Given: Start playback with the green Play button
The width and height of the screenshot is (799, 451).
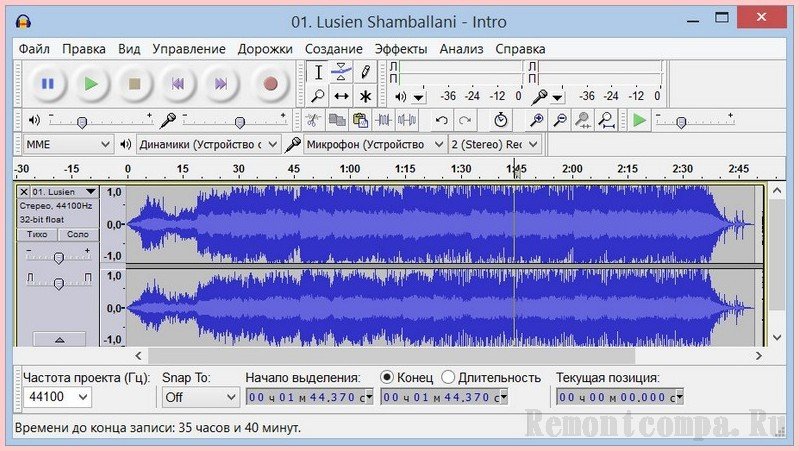Looking at the screenshot, I should click(91, 84).
